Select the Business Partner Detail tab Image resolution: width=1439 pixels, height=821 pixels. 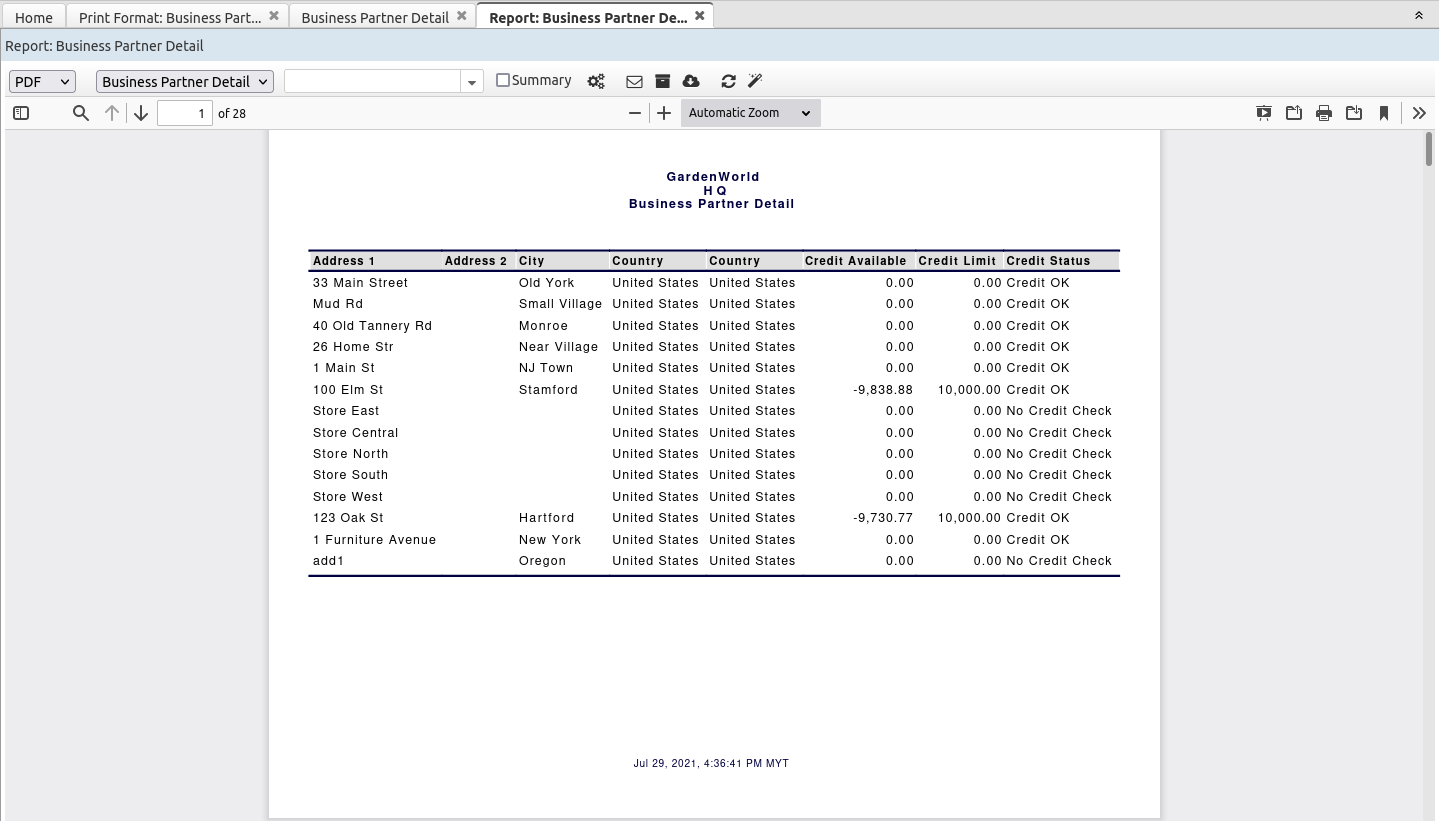[x=374, y=16]
